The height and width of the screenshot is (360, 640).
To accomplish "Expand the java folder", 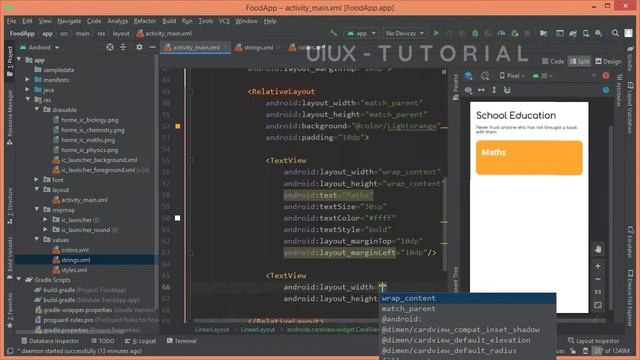I will coord(27,90).
